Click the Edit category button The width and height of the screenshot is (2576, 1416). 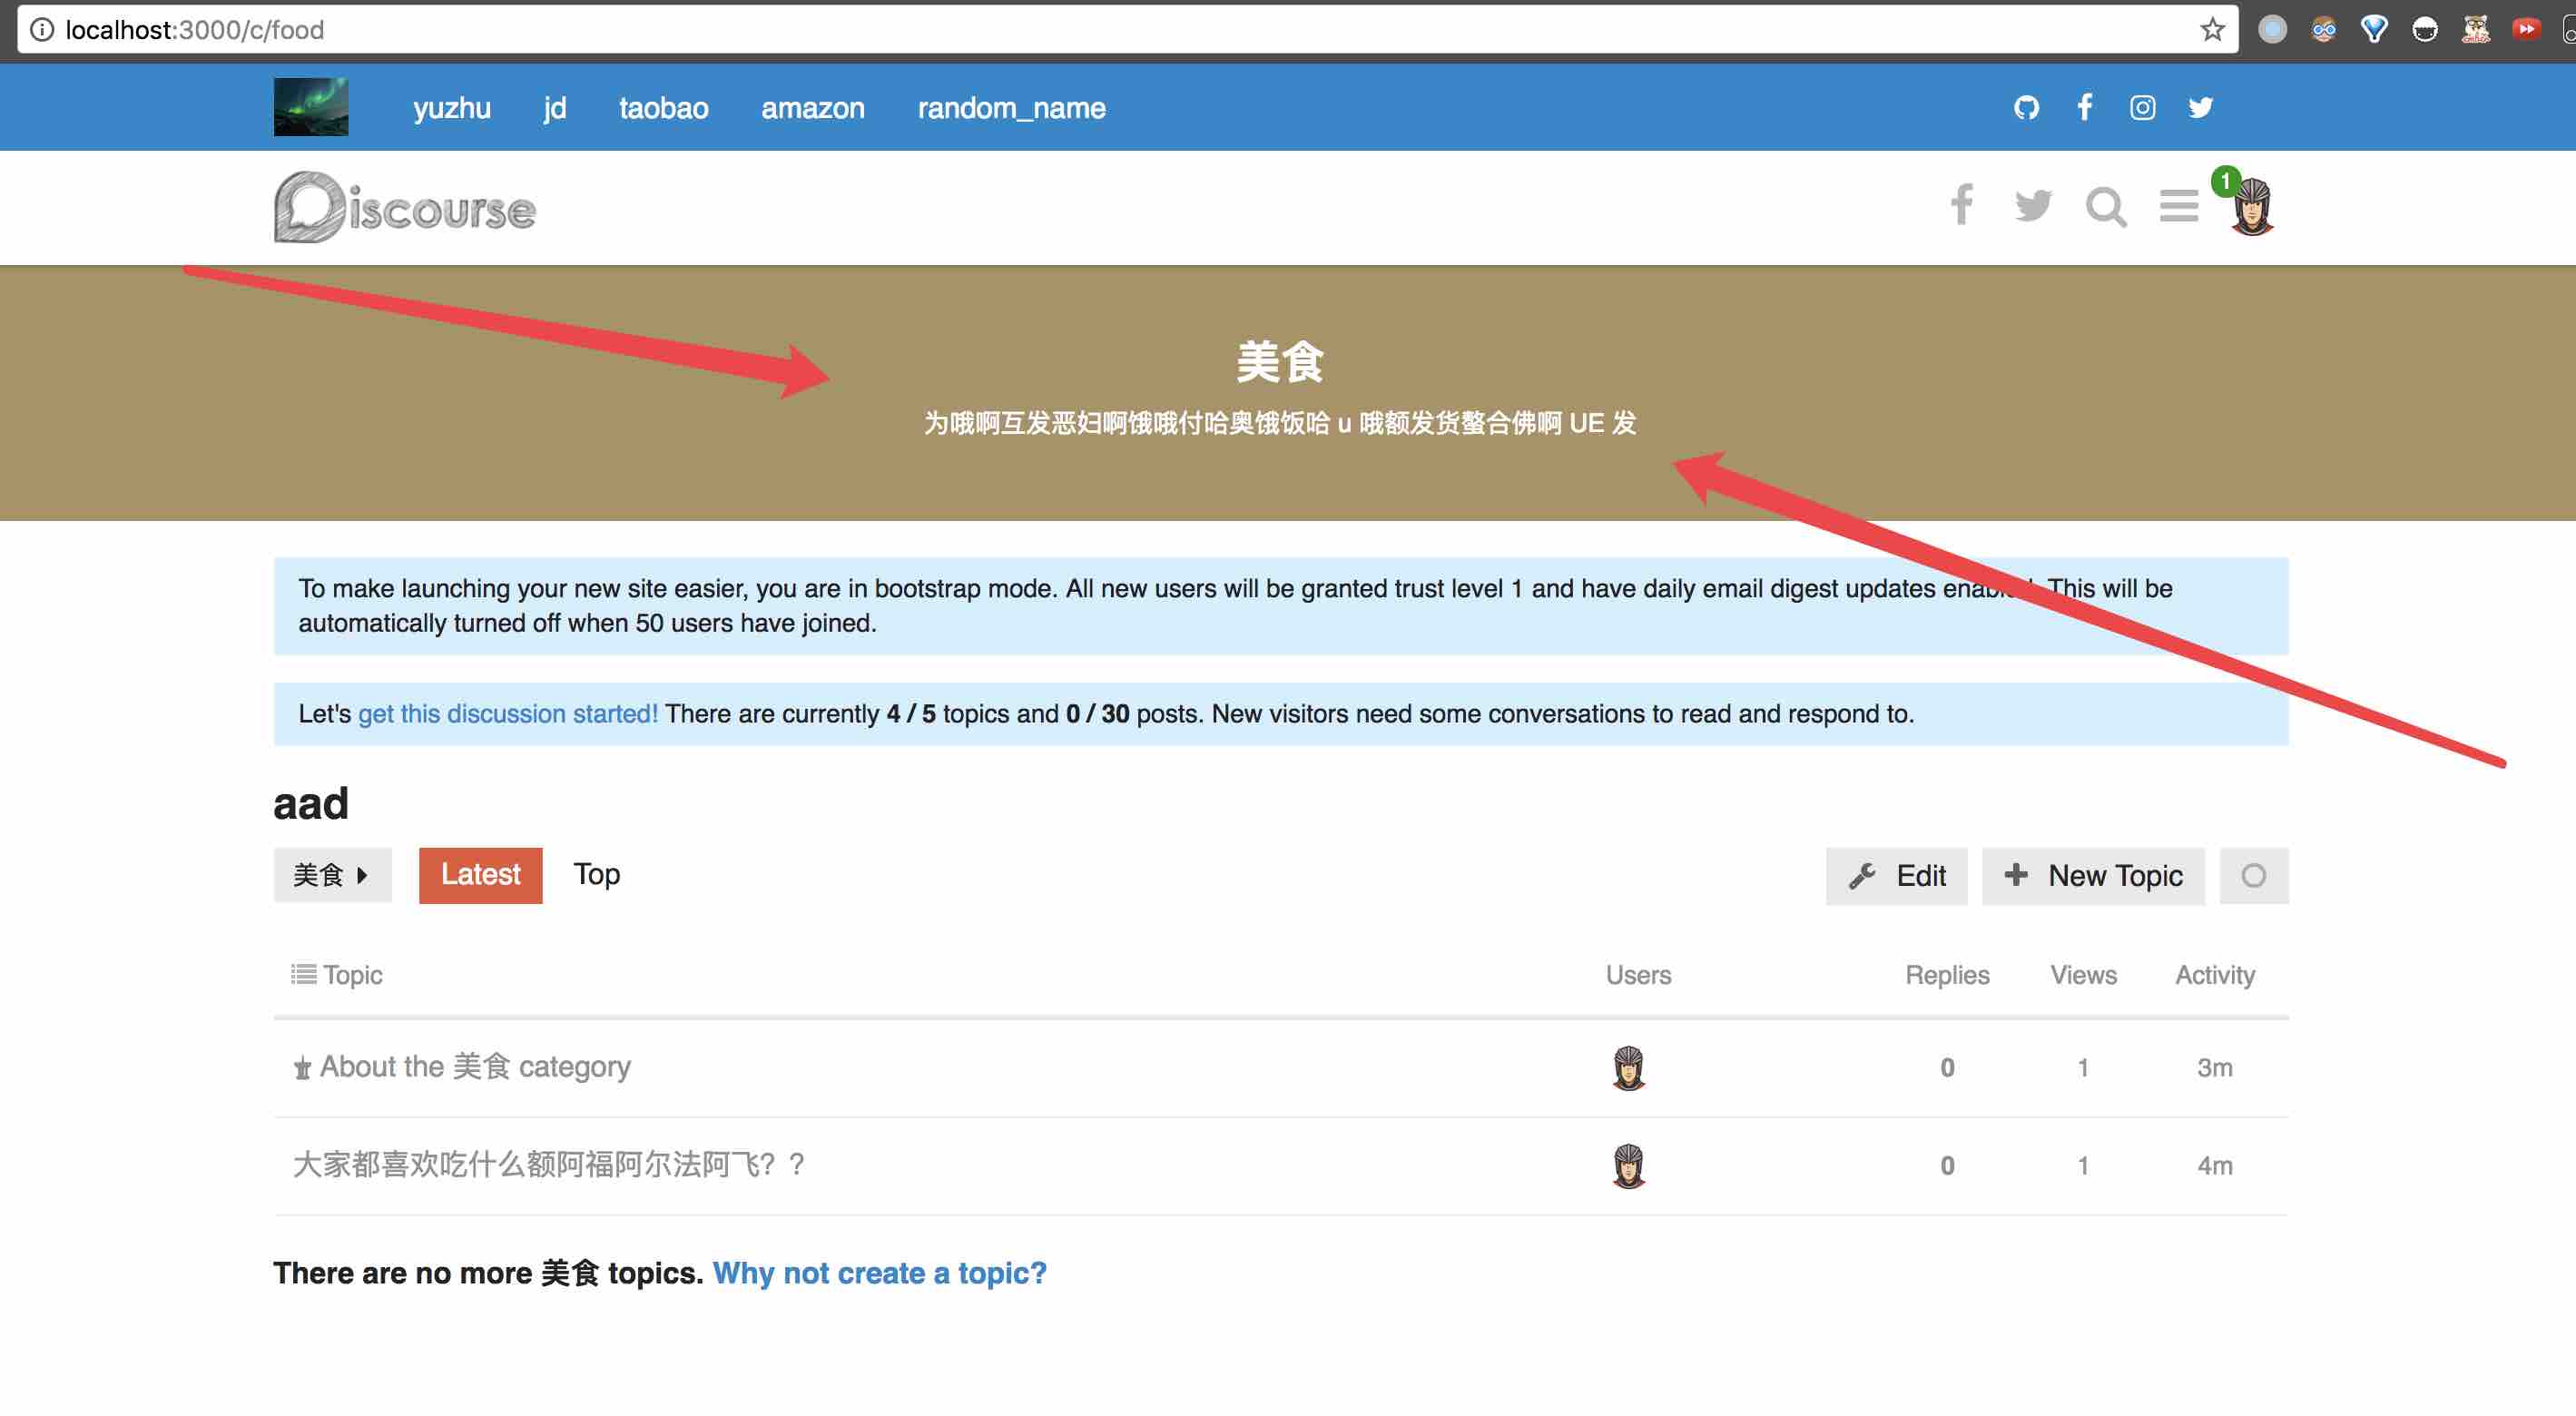pyautogui.click(x=1896, y=876)
